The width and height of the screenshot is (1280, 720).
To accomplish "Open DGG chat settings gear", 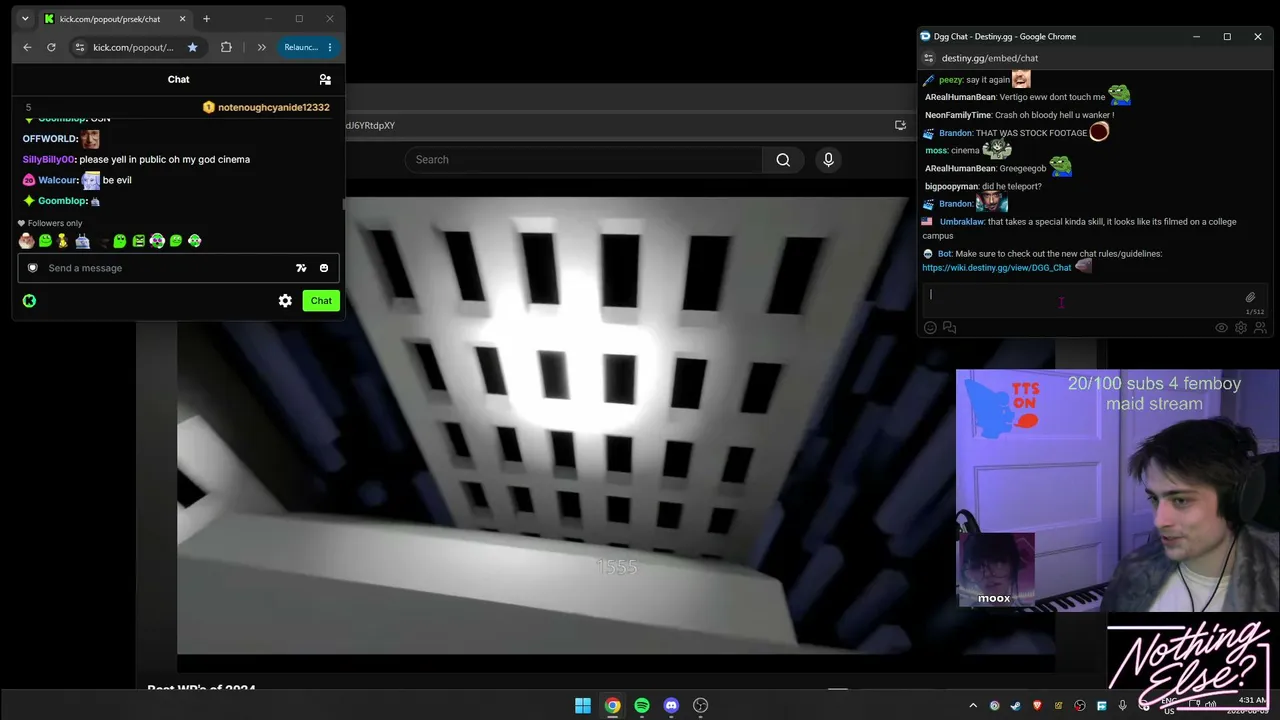I will [1241, 328].
